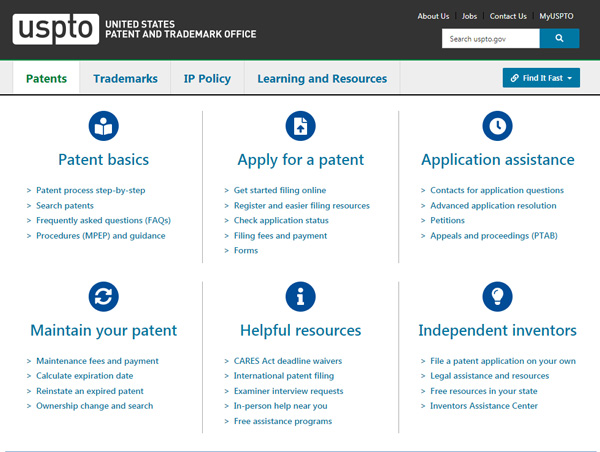Image resolution: width=600 pixels, height=452 pixels.
Task: Click the Maintain your patent refresh icon
Action: (x=104, y=297)
